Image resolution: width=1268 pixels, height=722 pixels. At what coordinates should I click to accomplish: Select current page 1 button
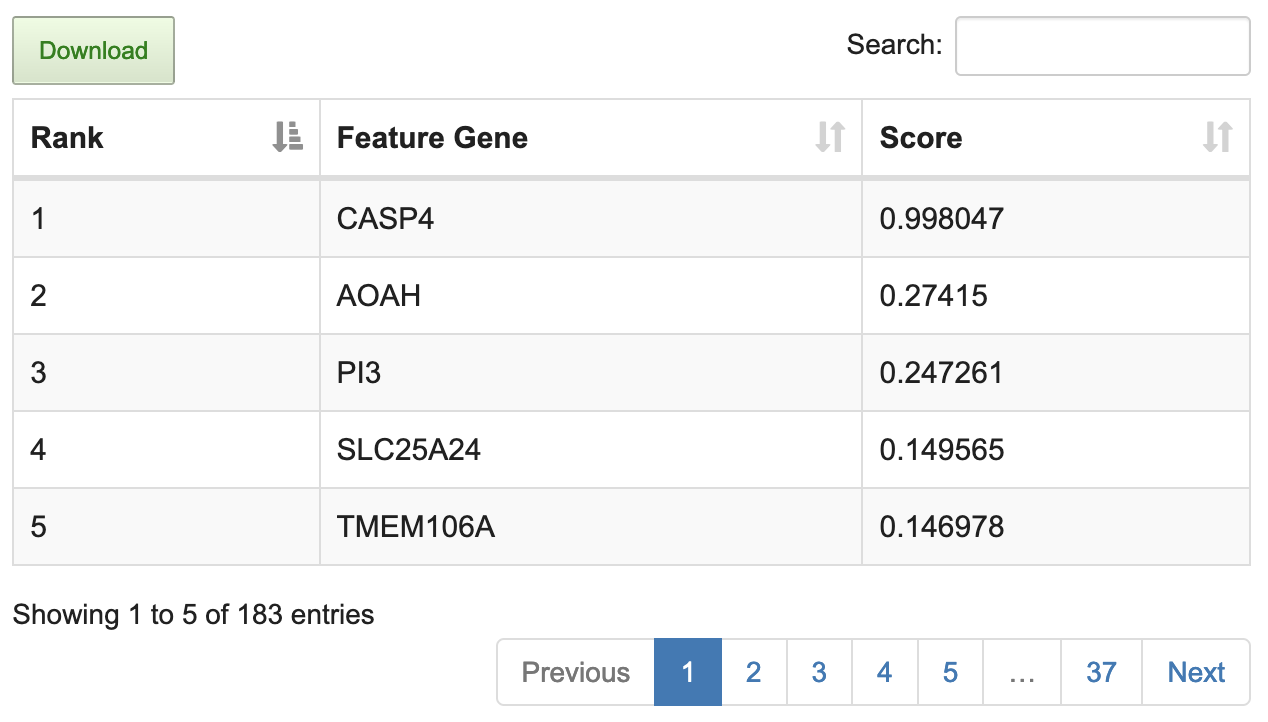(688, 672)
